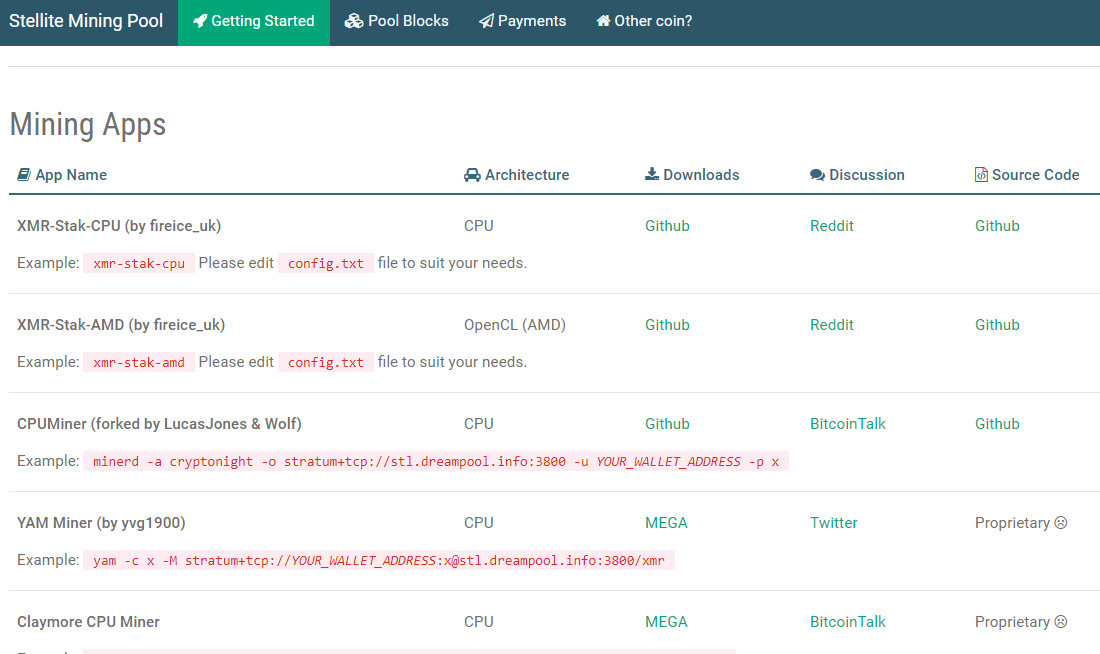Click the chat bubbles icon beside Discussion
Viewport: 1100px width, 654px height.
817,175
